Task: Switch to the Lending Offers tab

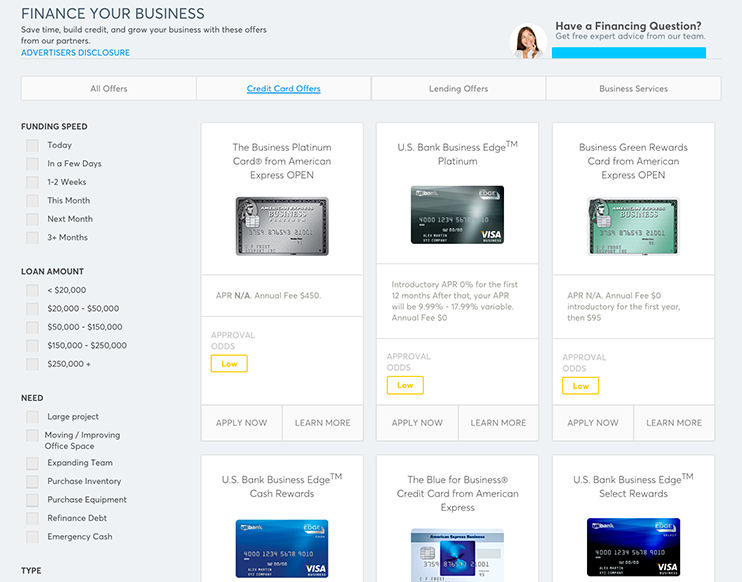Action: 459,88
